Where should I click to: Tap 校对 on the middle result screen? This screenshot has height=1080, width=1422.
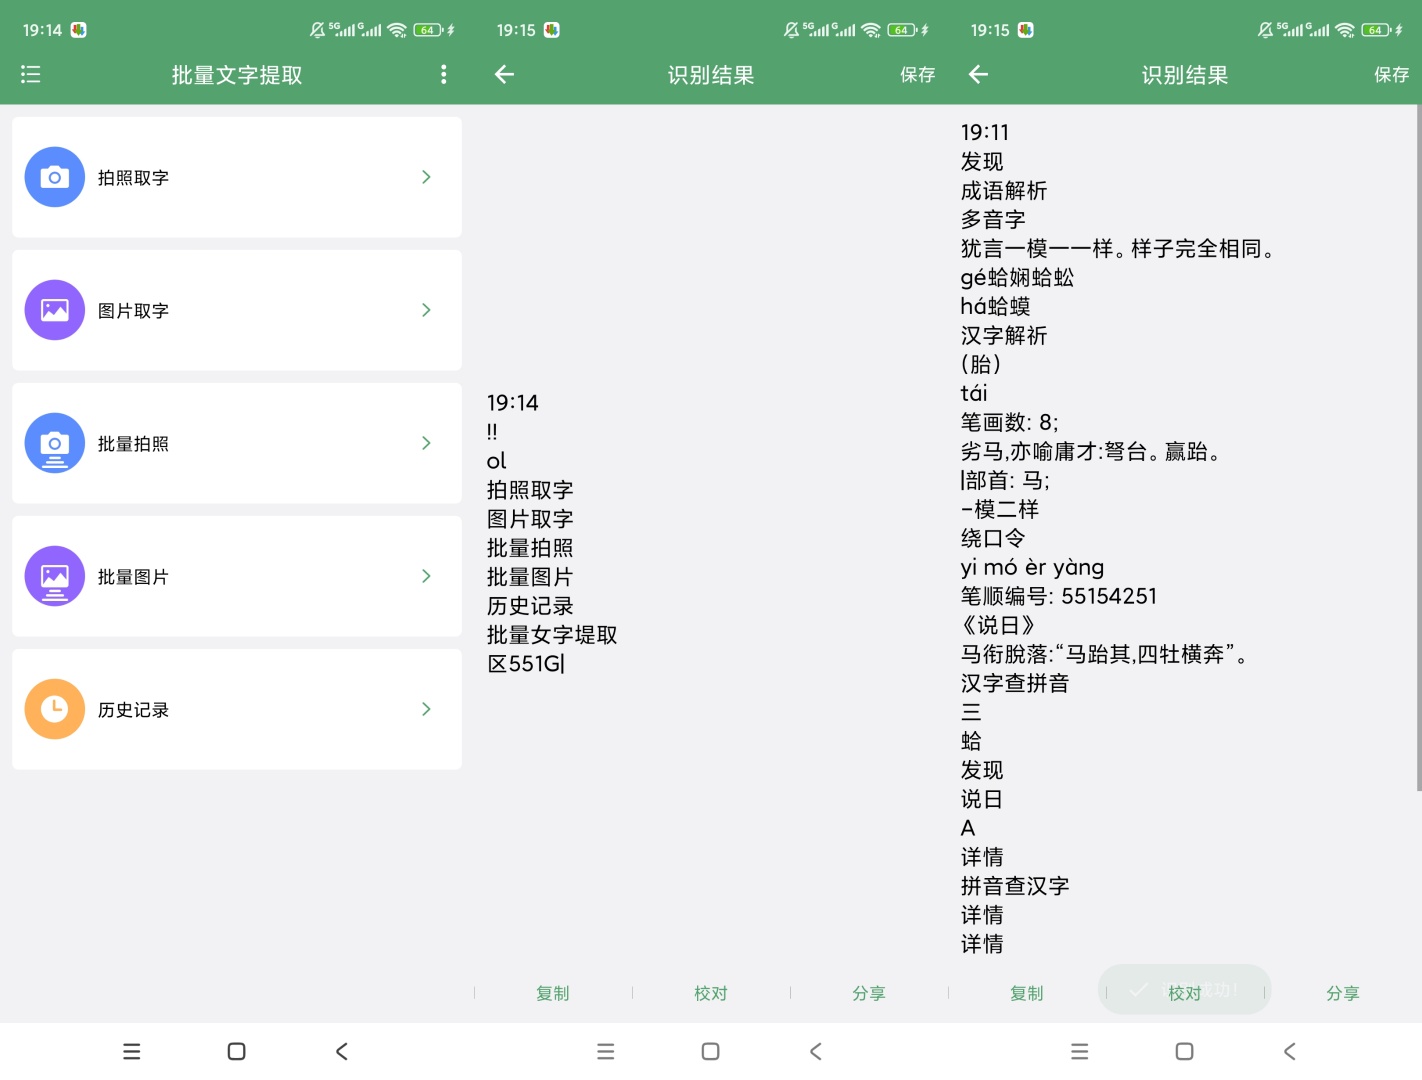(711, 993)
